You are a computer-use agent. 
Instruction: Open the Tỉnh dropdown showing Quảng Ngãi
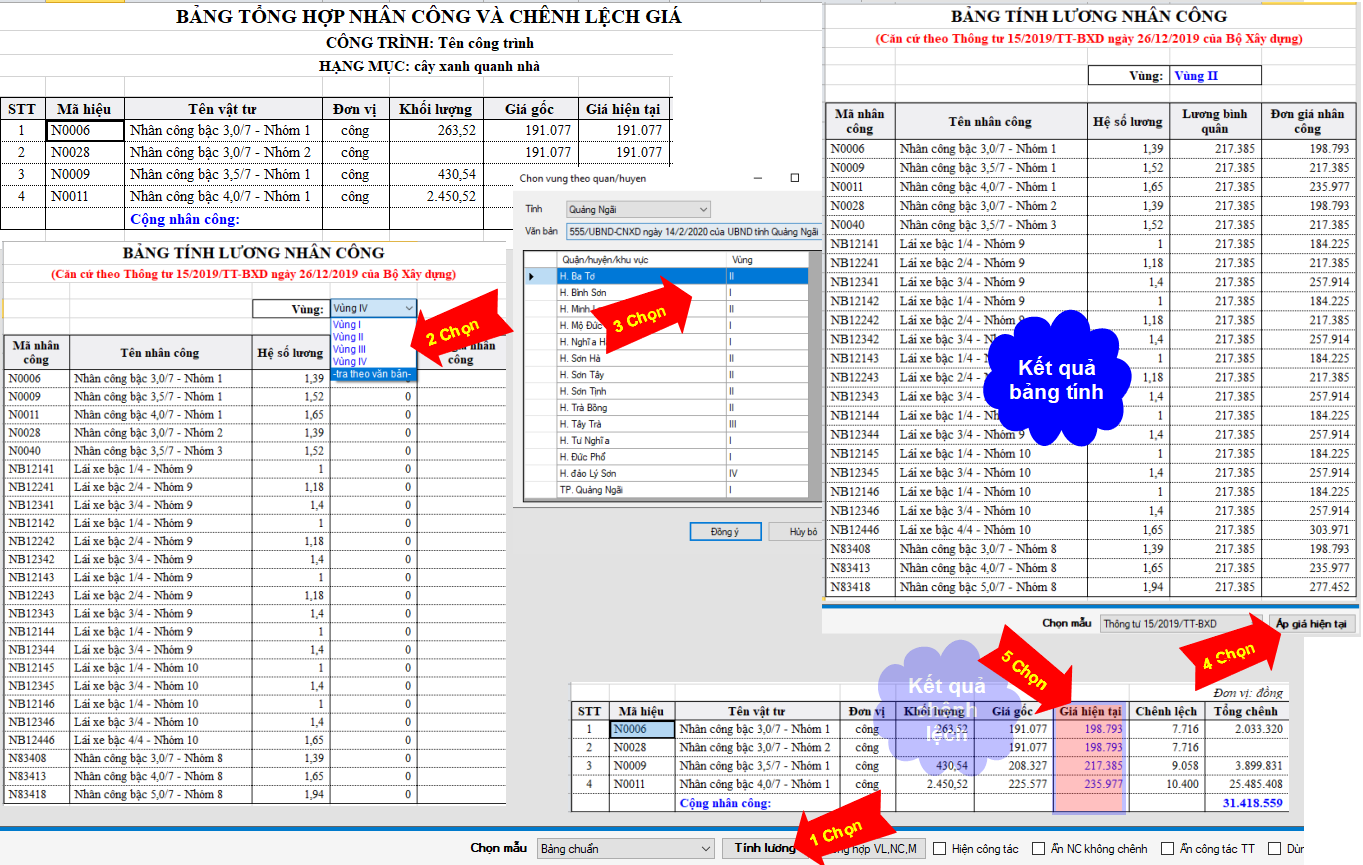(638, 210)
